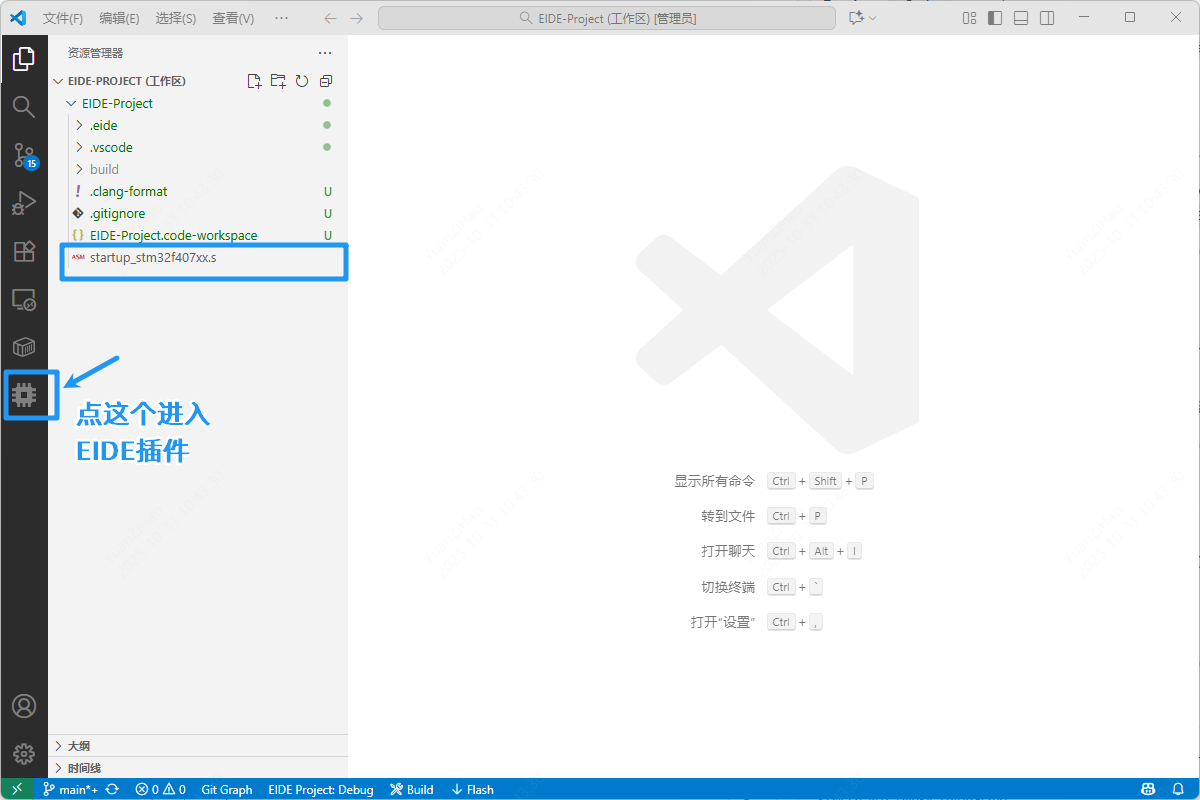Screen dimensions: 1200x800
Task: Click the New File icon in explorer
Action: (254, 81)
